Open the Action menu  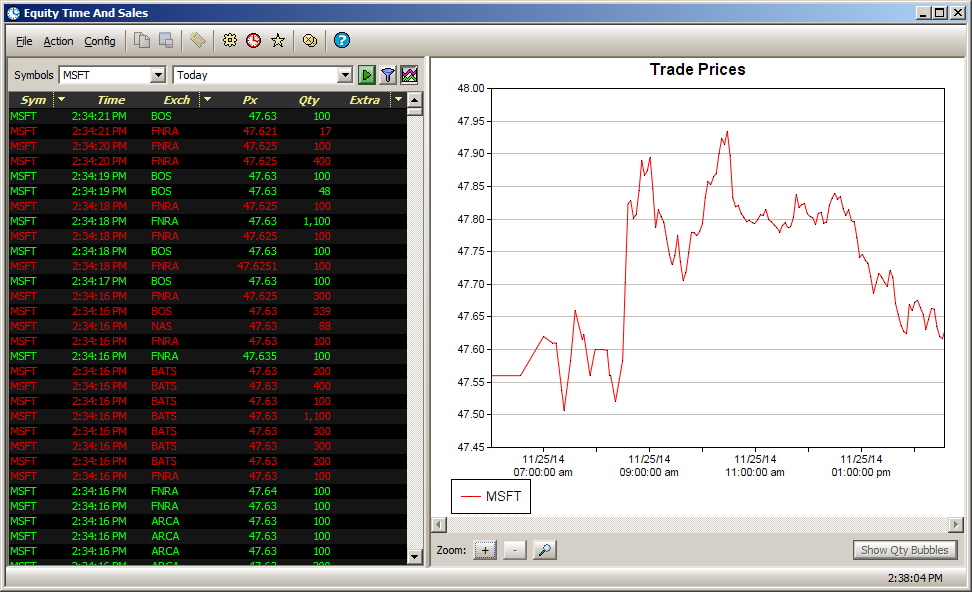(58, 41)
